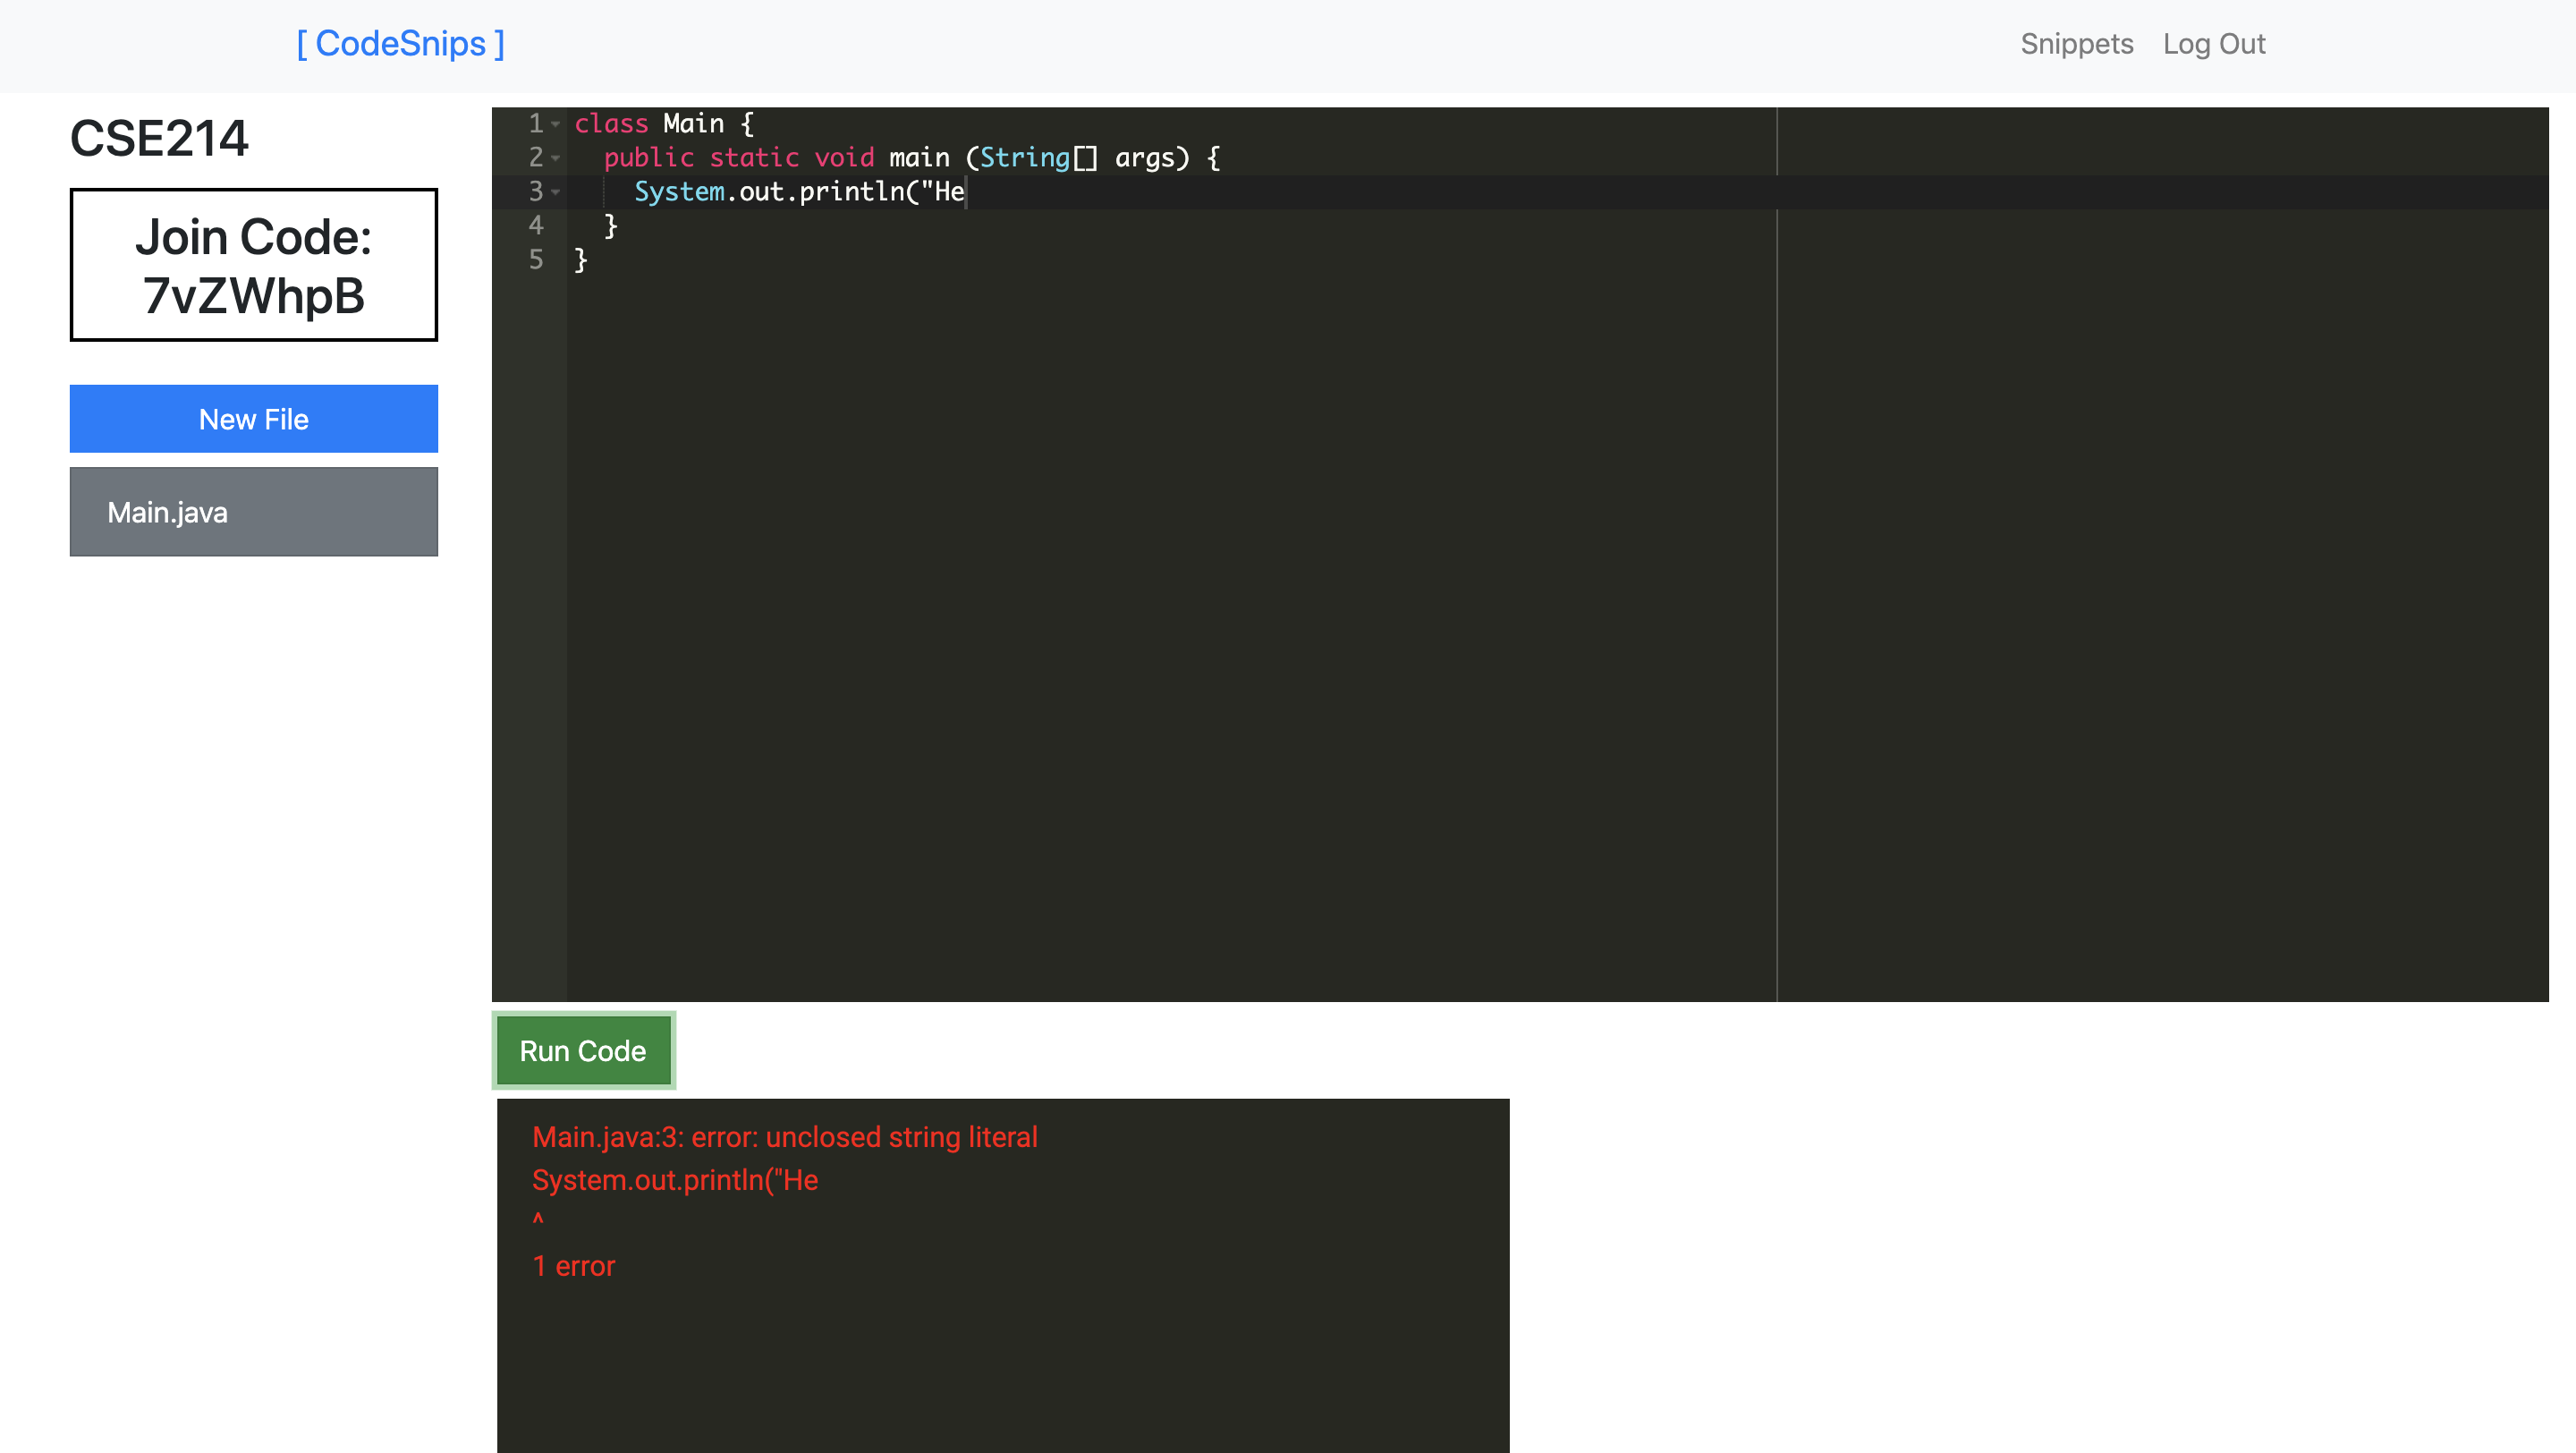Click the '1 error' text in output

click(573, 1266)
